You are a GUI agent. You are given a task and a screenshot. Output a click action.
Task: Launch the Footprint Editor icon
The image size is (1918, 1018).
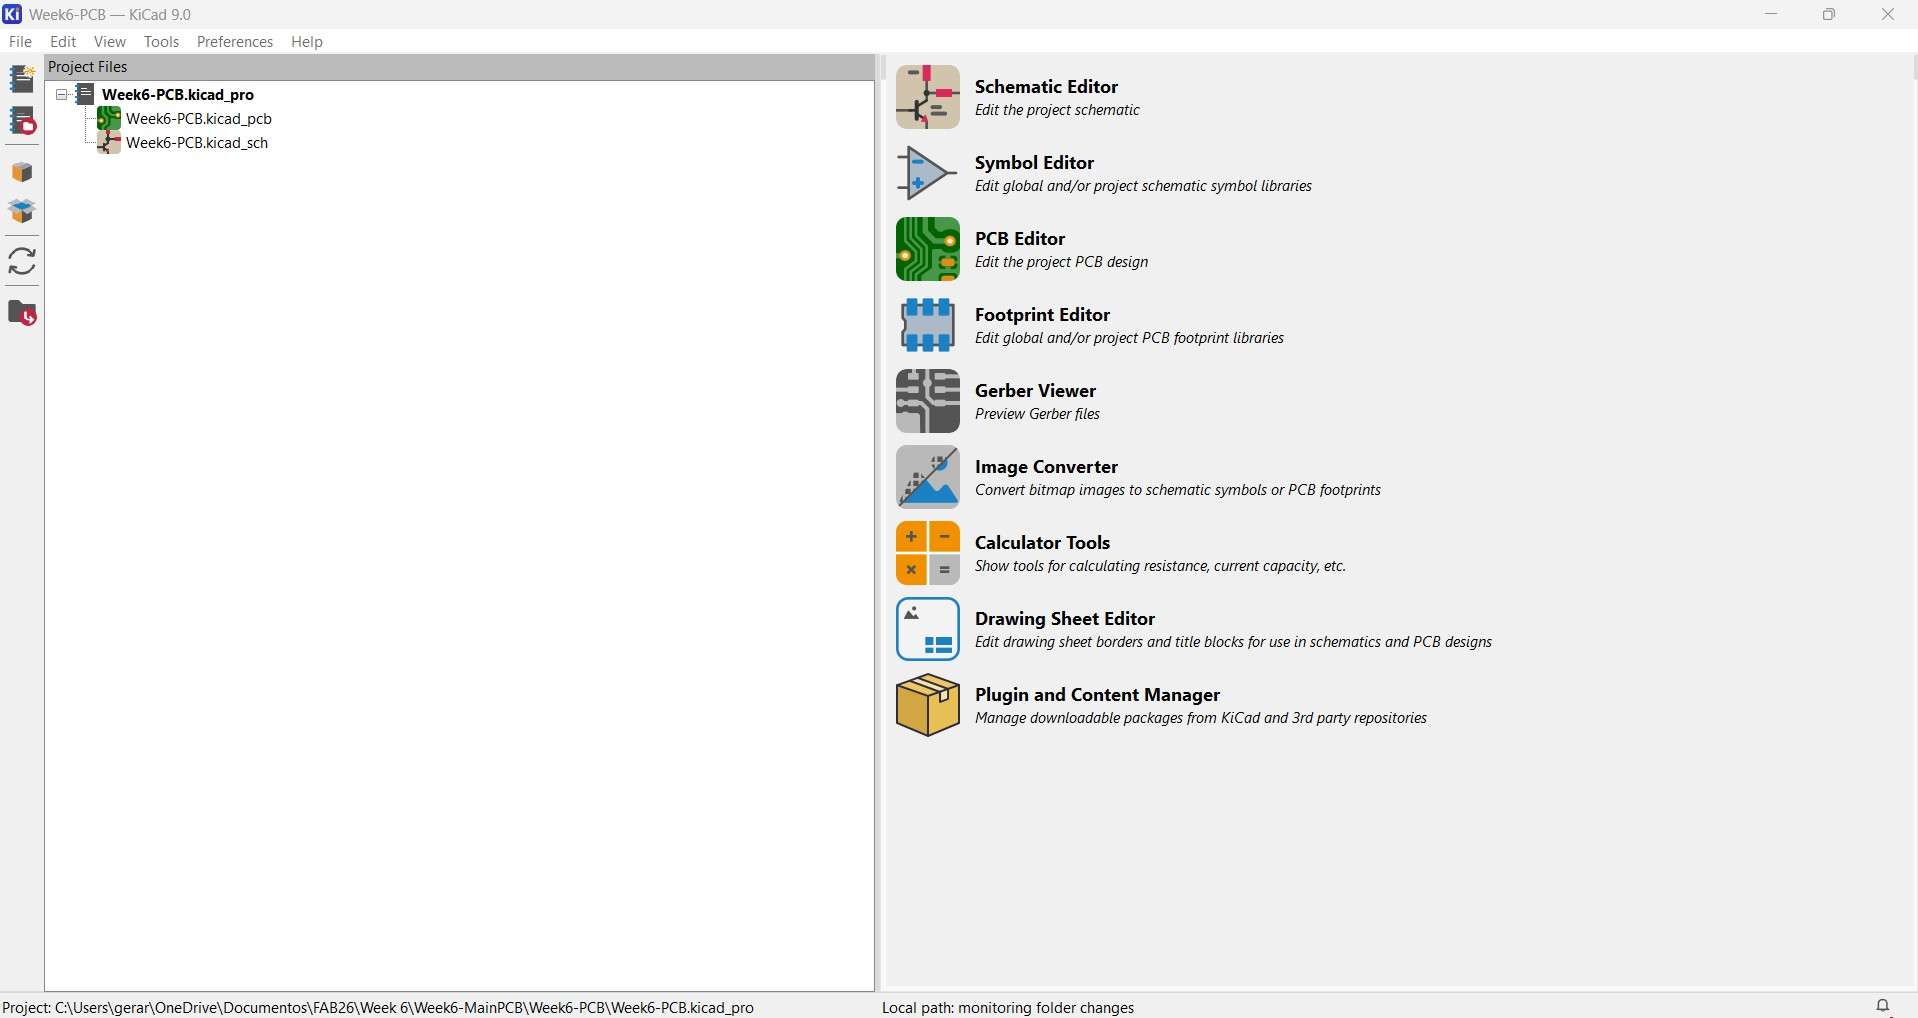(928, 326)
